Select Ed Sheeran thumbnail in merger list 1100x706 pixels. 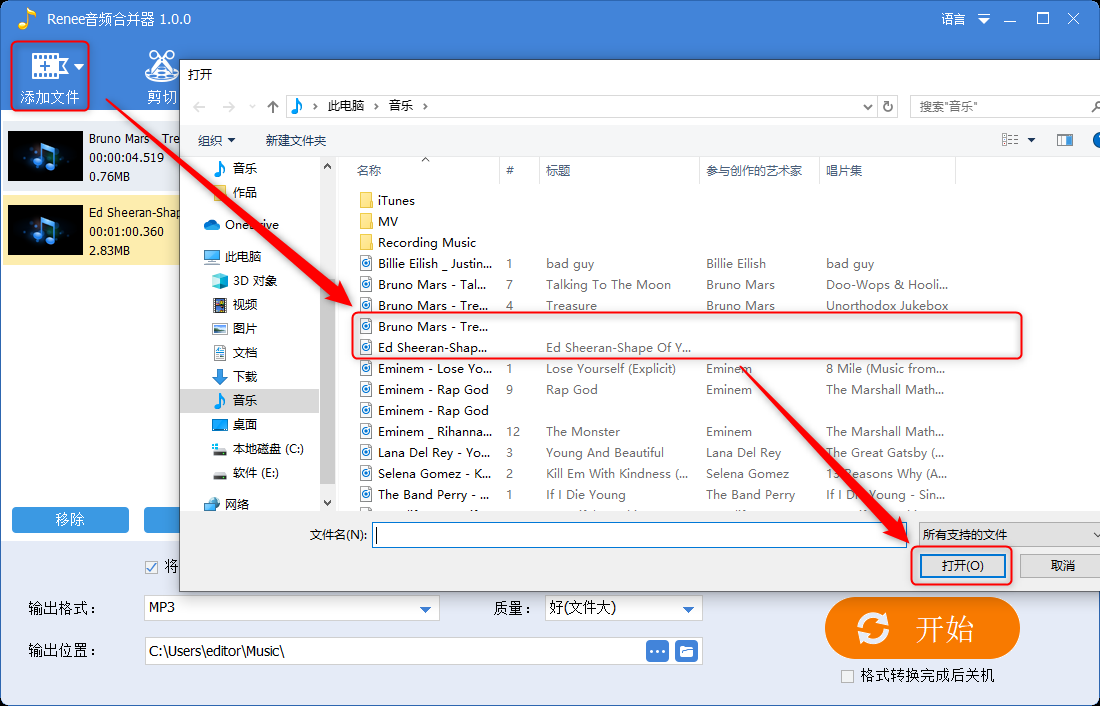point(45,230)
